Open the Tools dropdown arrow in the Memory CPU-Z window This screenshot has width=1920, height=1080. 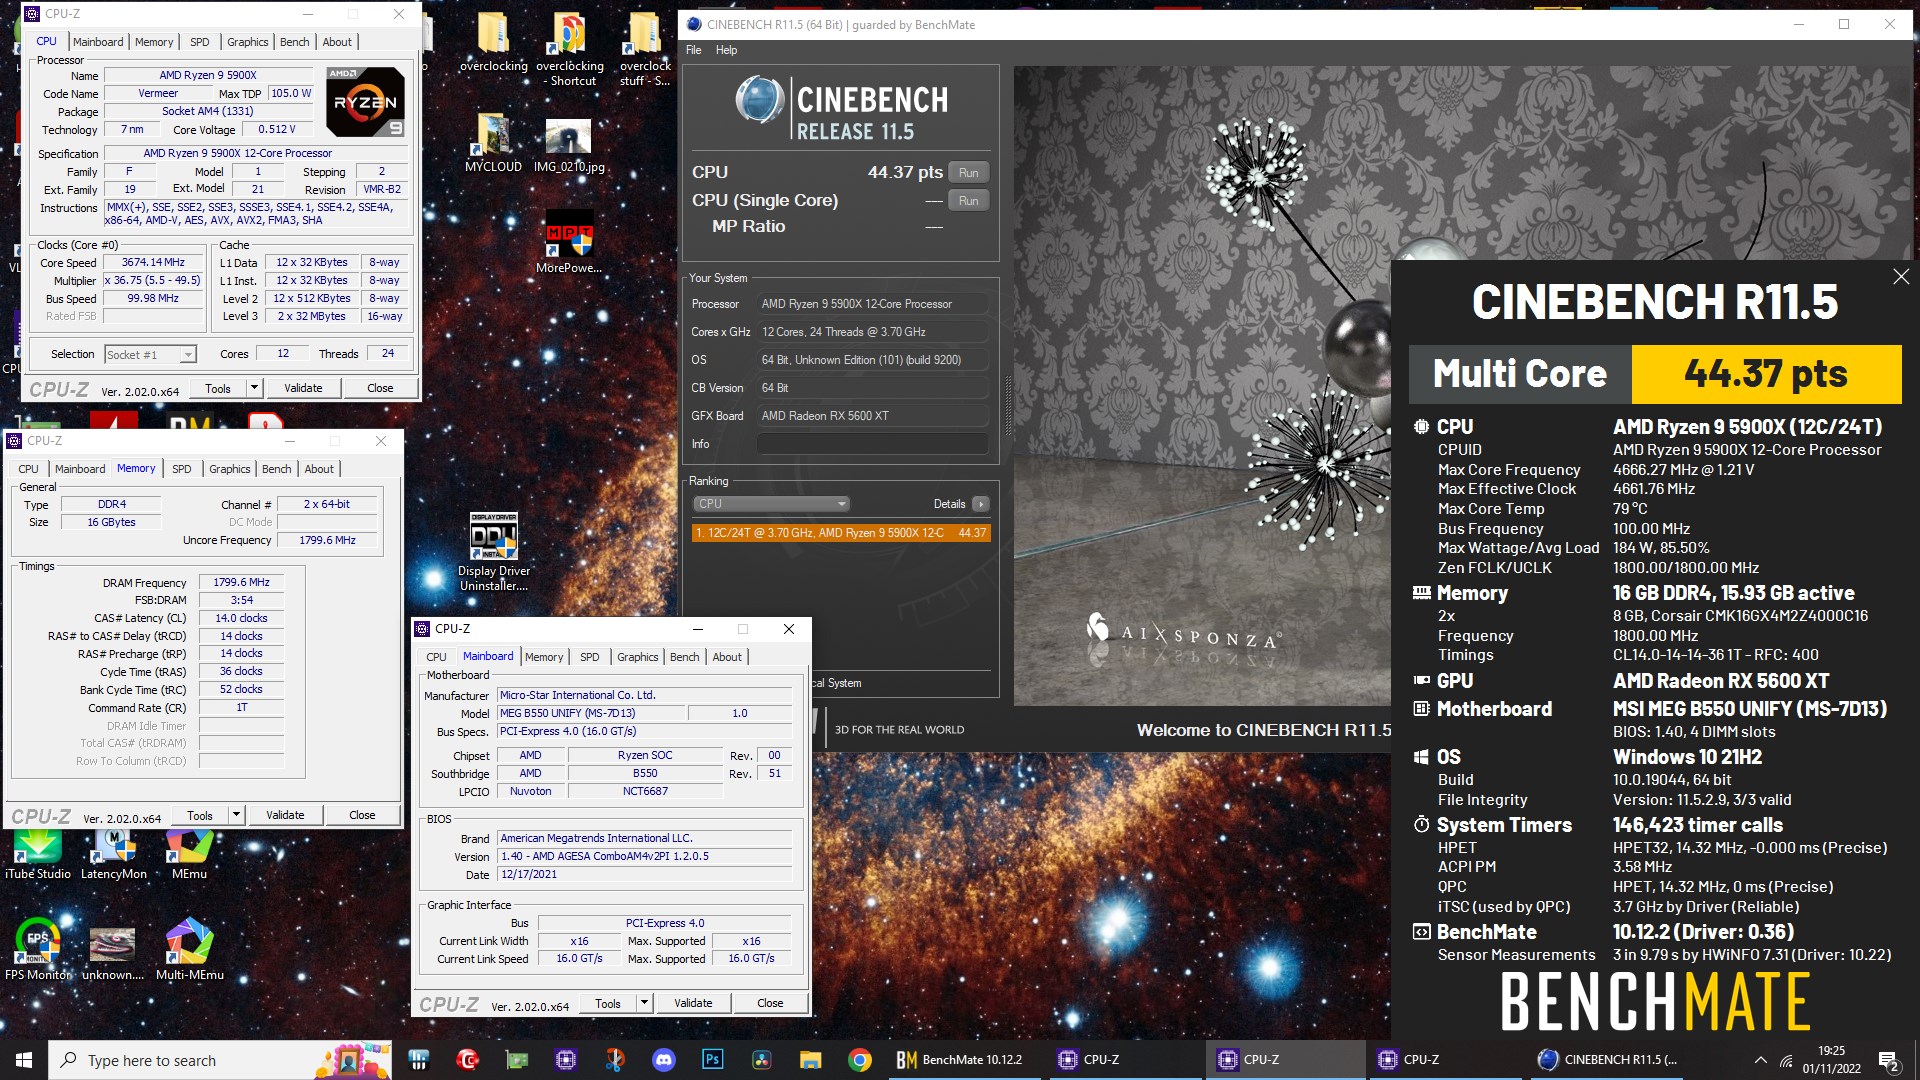coord(236,815)
